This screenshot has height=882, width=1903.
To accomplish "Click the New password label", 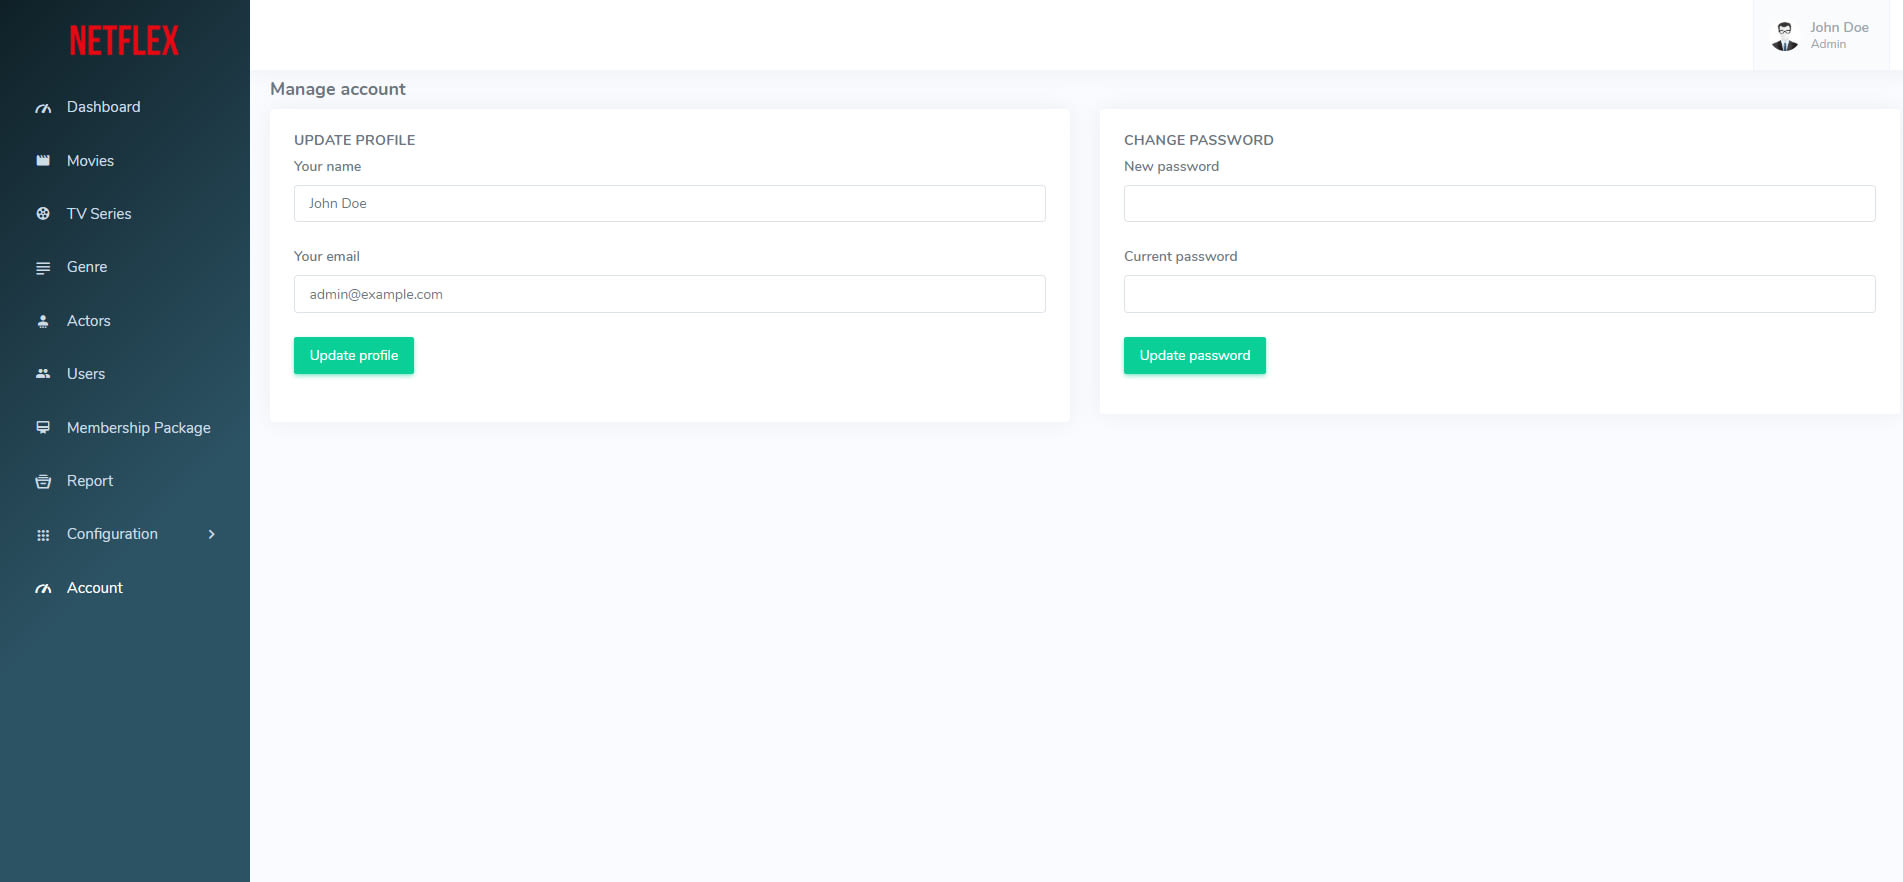I will coord(1172,166).
